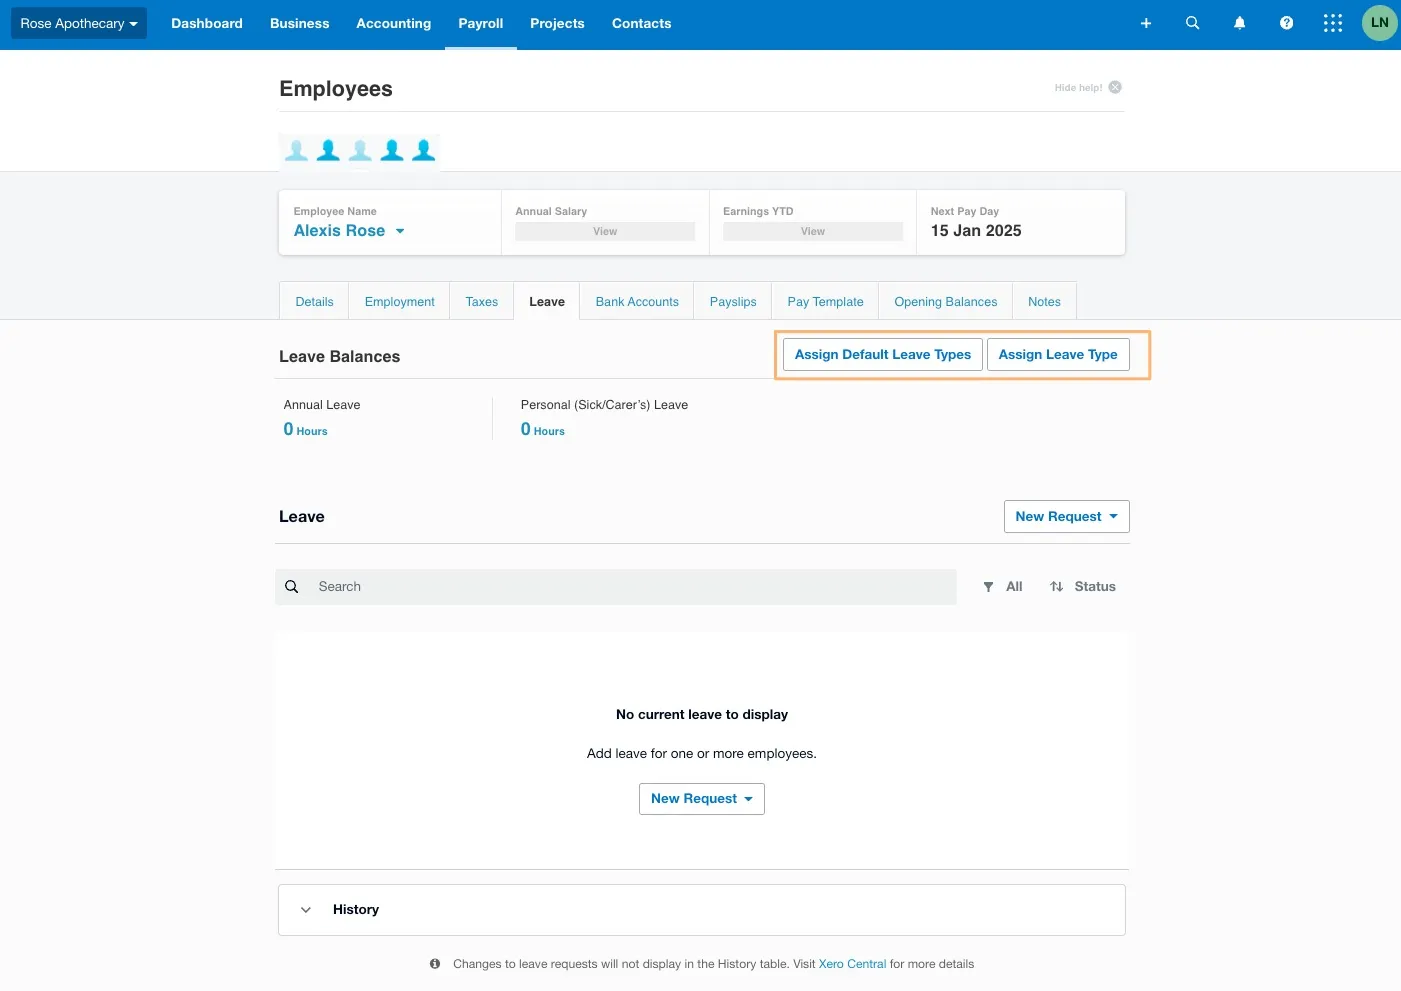Viewport: 1401px width, 991px height.
Task: Click the plus icon to create new
Action: [1146, 23]
